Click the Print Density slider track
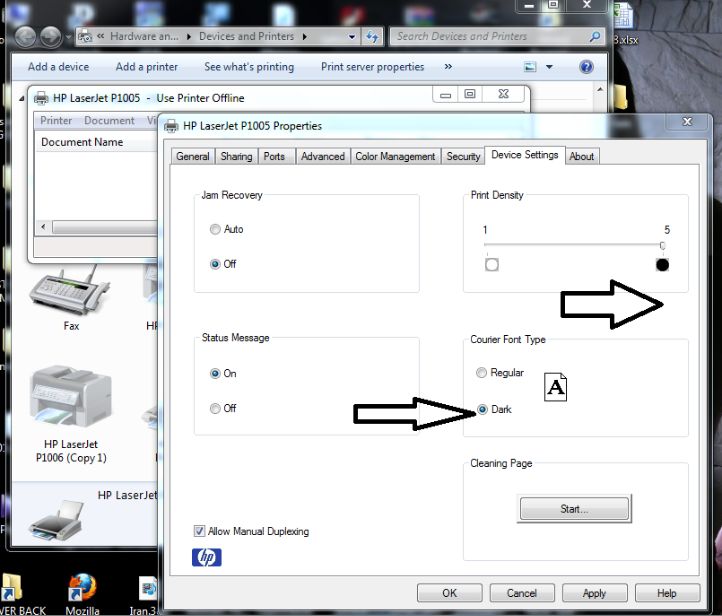Screen dimensions: 722x616 (573, 244)
